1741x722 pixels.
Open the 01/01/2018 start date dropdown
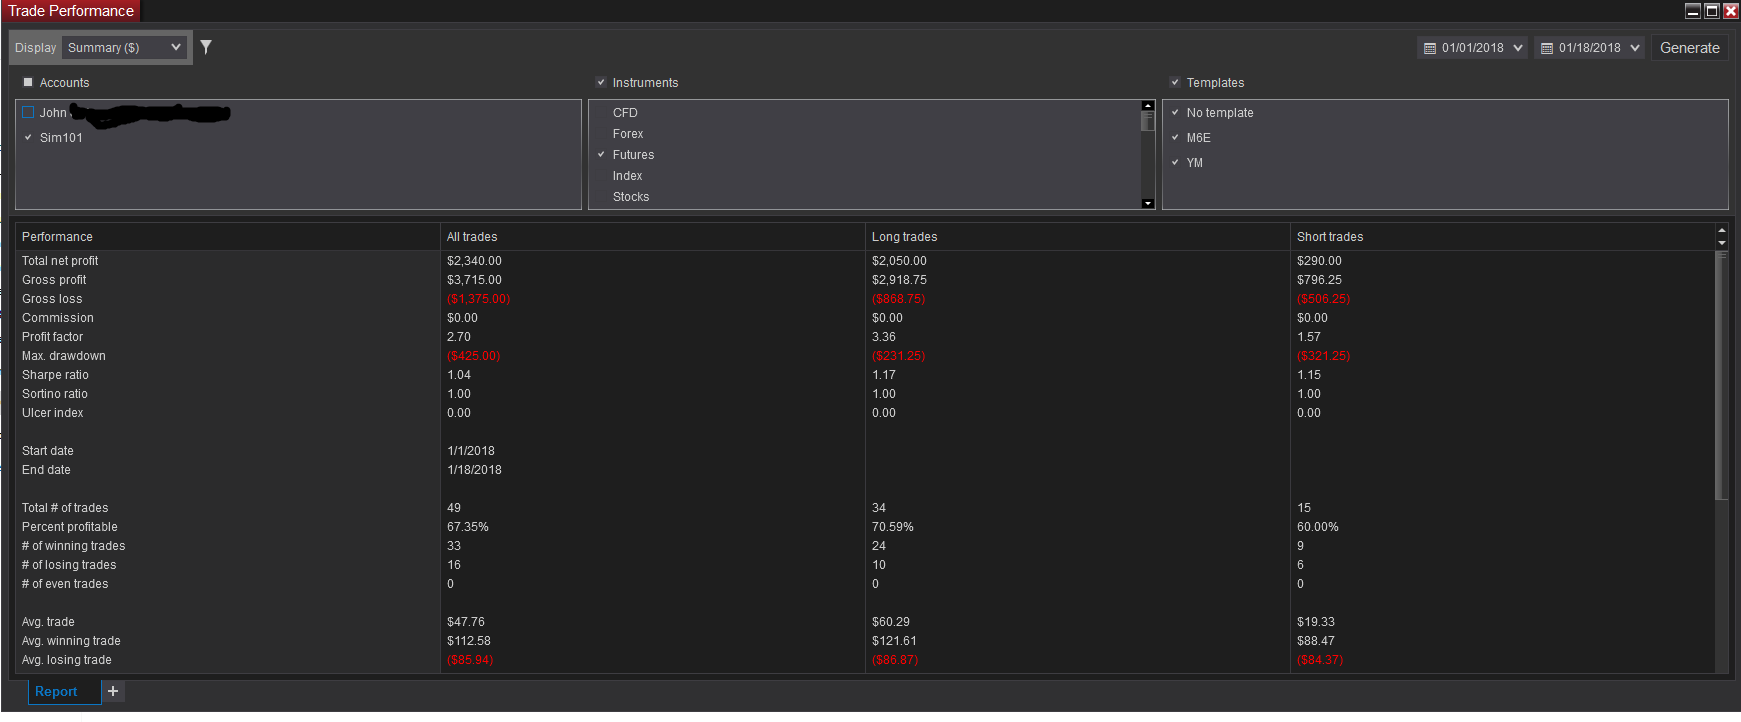coord(1472,47)
